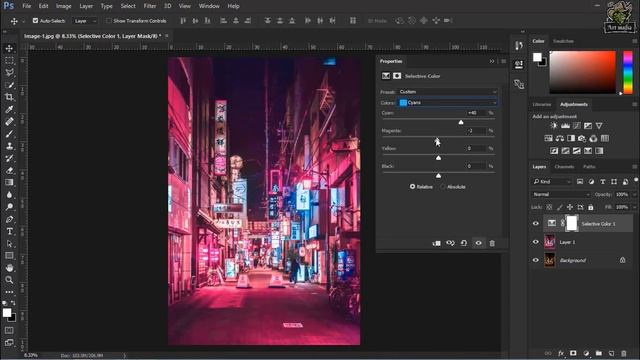Image resolution: width=640 pixels, height=360 pixels.
Task: Switch to the Swatches tab
Action: (x=563, y=41)
